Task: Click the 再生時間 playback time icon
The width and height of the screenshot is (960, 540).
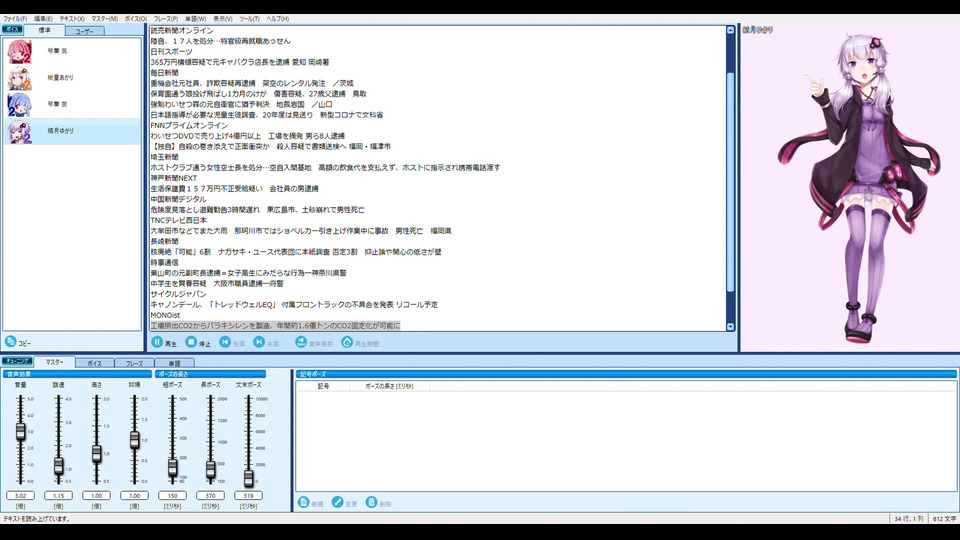Action: pos(347,342)
